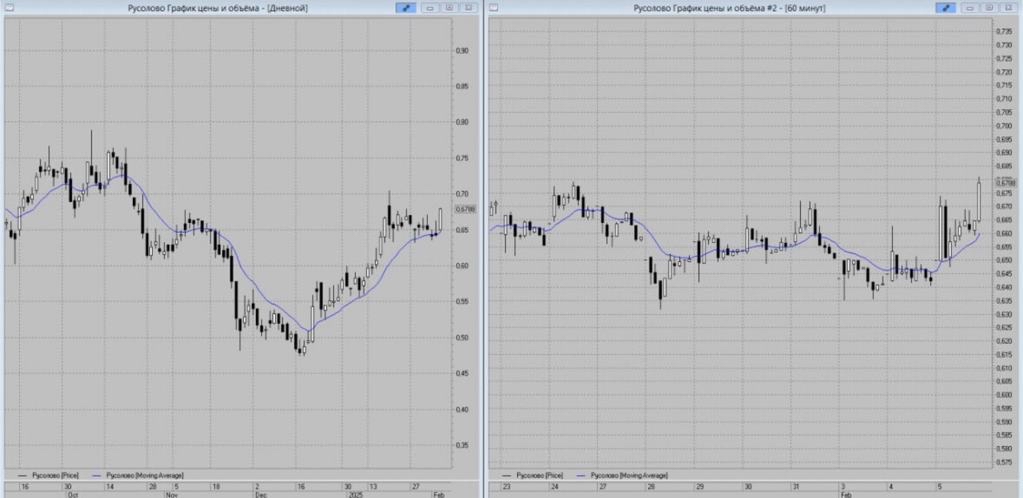Viewport: 1023px width, 498px height.
Task: Click the 0,90 level on the daily price scale
Action: click(462, 50)
